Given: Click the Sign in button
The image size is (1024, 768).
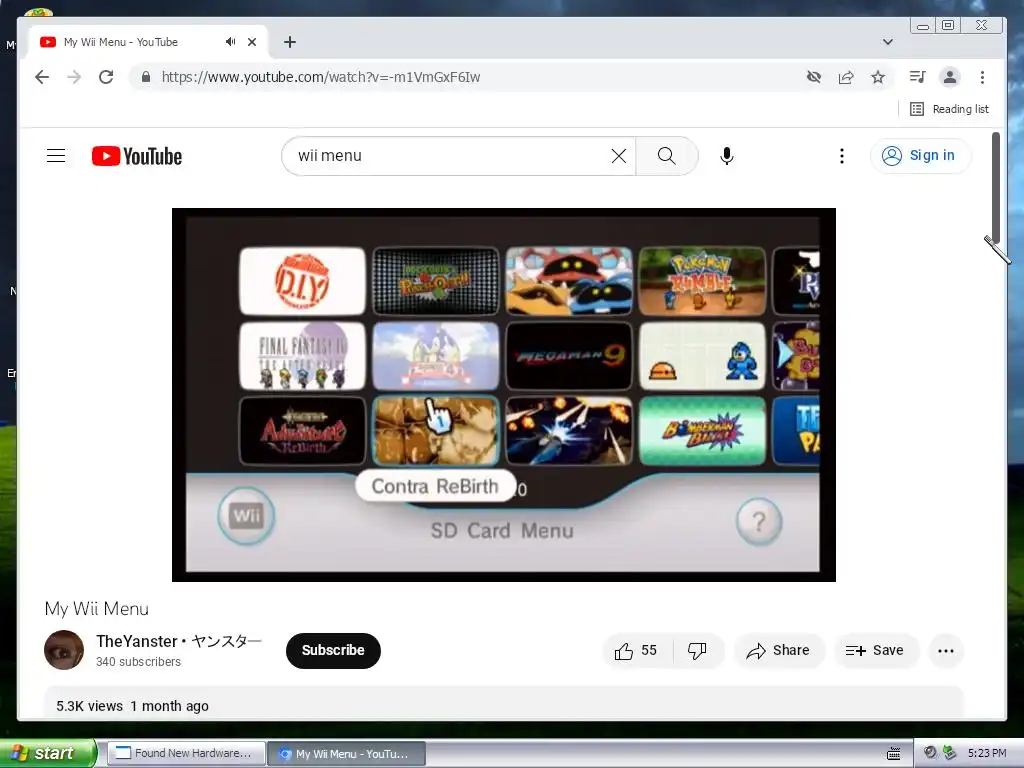Looking at the screenshot, I should point(920,155).
